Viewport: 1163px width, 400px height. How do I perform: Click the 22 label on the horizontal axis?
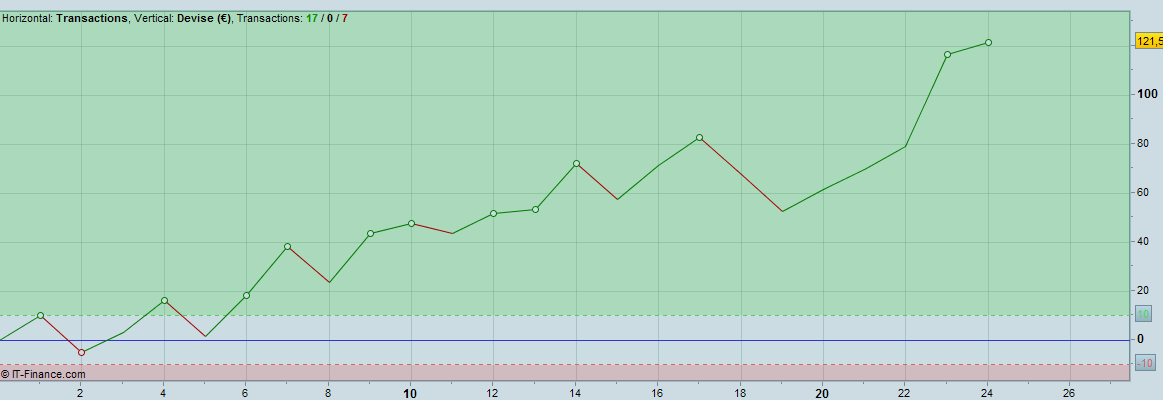click(x=905, y=393)
